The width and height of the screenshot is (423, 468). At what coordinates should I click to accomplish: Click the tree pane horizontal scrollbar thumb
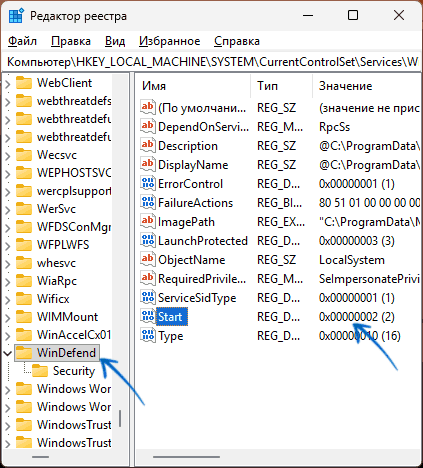pos(41,457)
